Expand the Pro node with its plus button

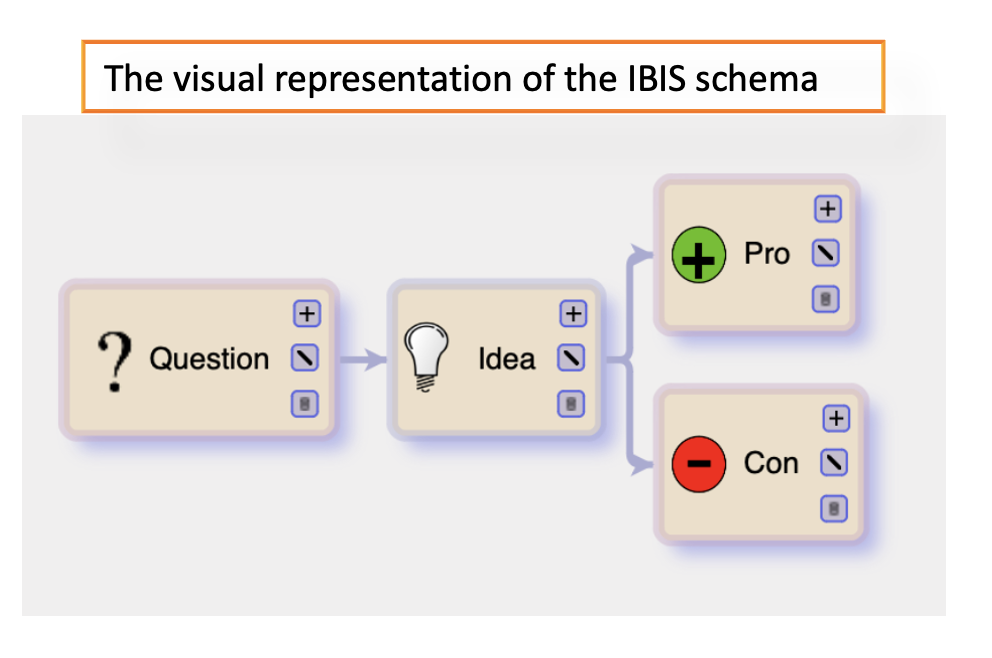pos(827,209)
